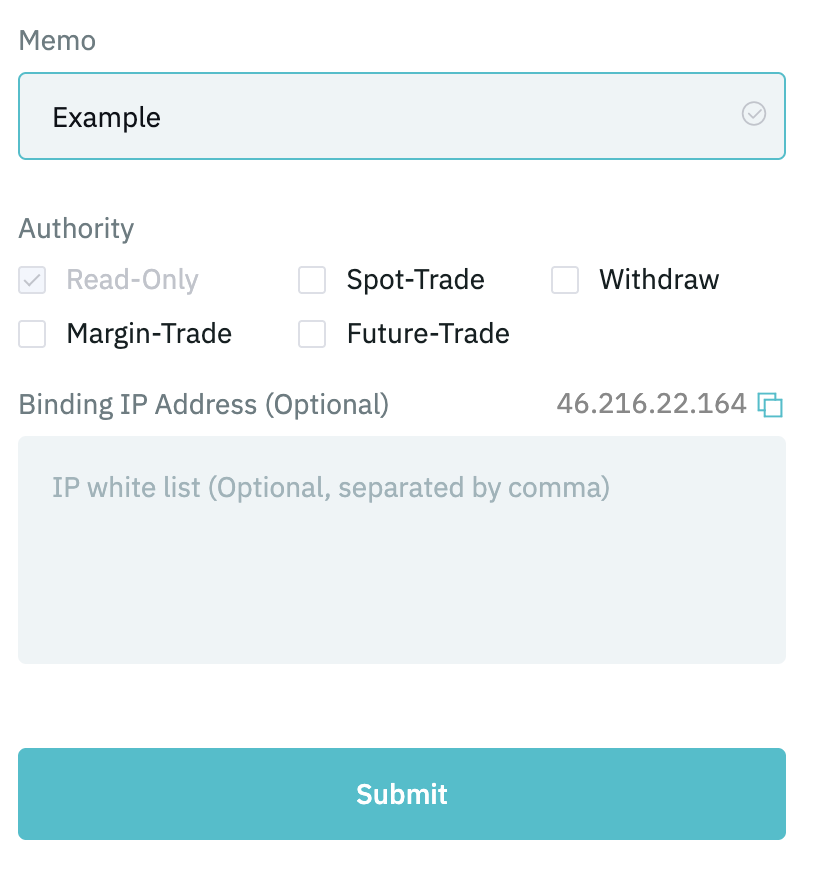Focus the Memo input field
The image size is (826, 872).
click(x=402, y=116)
